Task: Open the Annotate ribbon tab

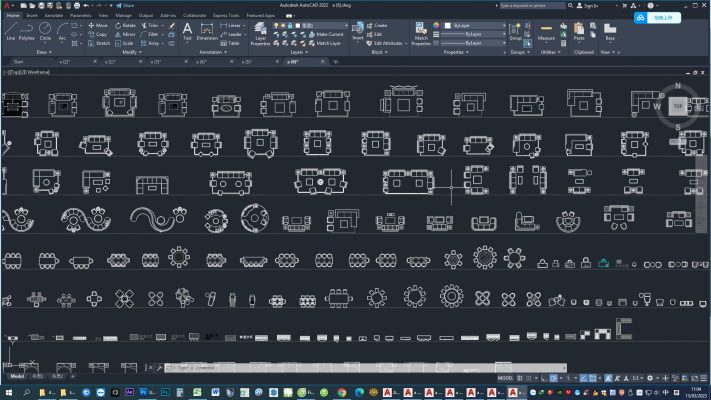Action: tap(53, 16)
